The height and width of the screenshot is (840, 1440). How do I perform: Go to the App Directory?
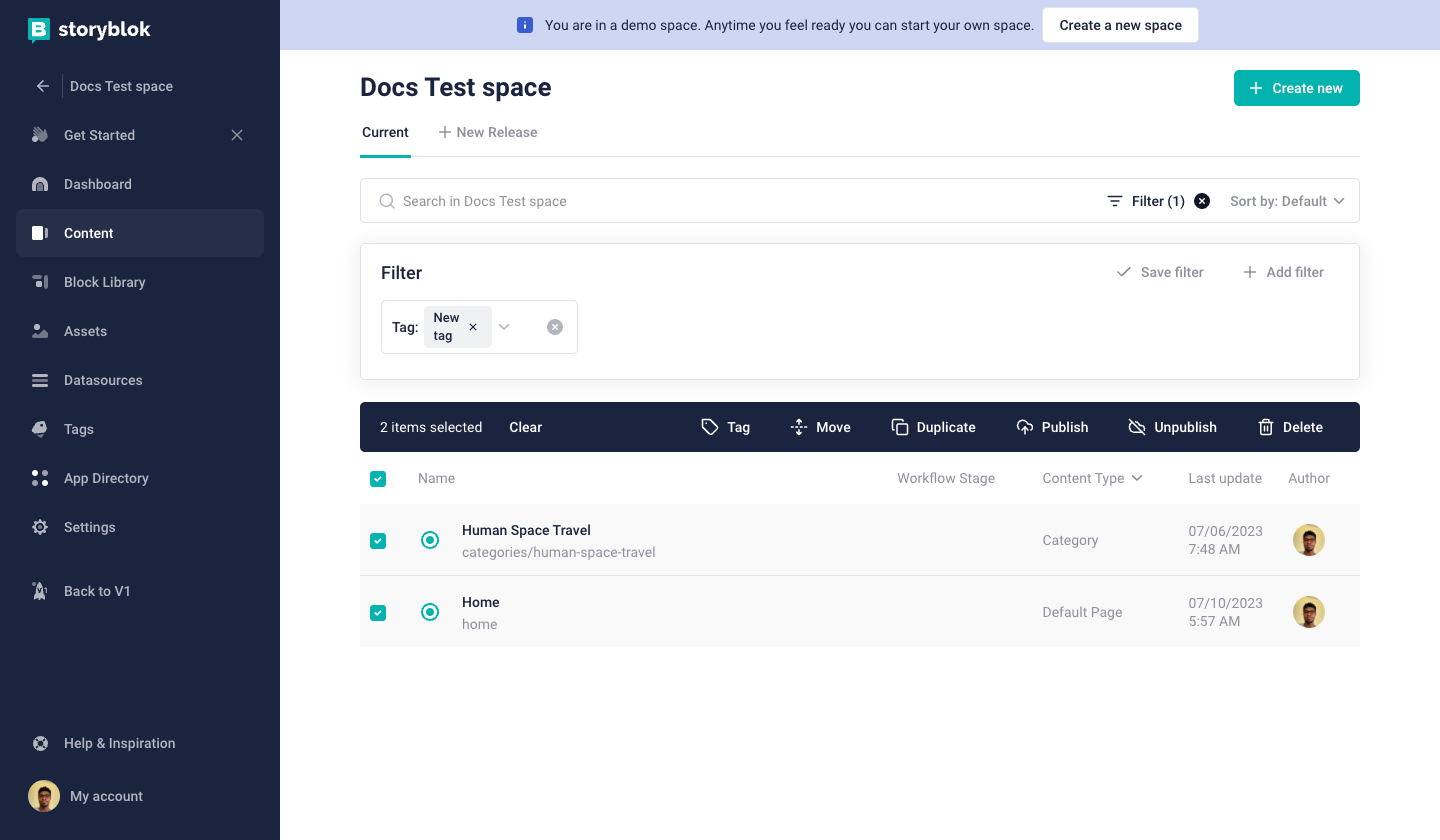coord(105,478)
